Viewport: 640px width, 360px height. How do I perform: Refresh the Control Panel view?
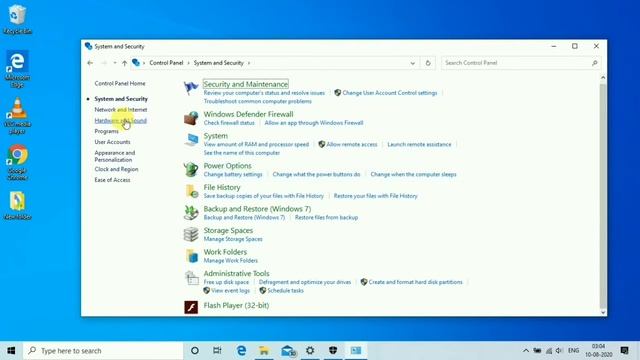point(428,63)
